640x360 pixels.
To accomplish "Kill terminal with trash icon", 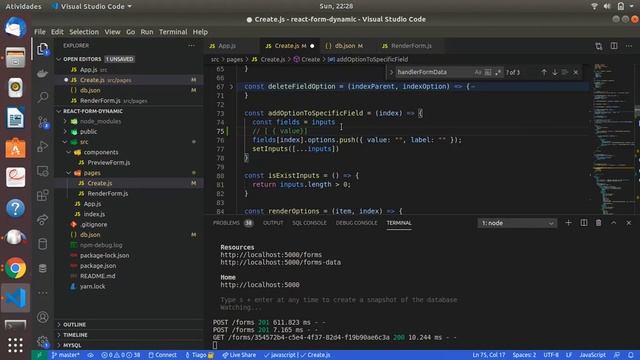I will (598, 223).
